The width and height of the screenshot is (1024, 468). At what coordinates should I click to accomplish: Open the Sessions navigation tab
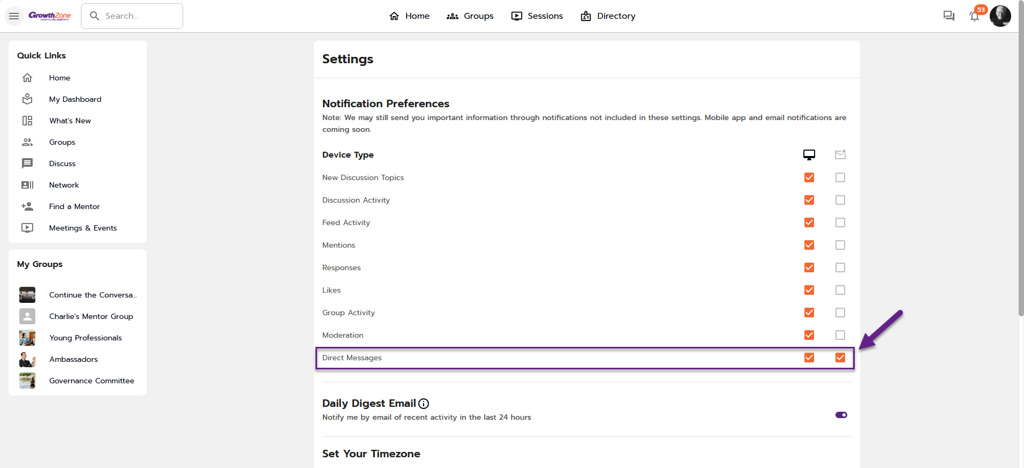pyautogui.click(x=537, y=16)
